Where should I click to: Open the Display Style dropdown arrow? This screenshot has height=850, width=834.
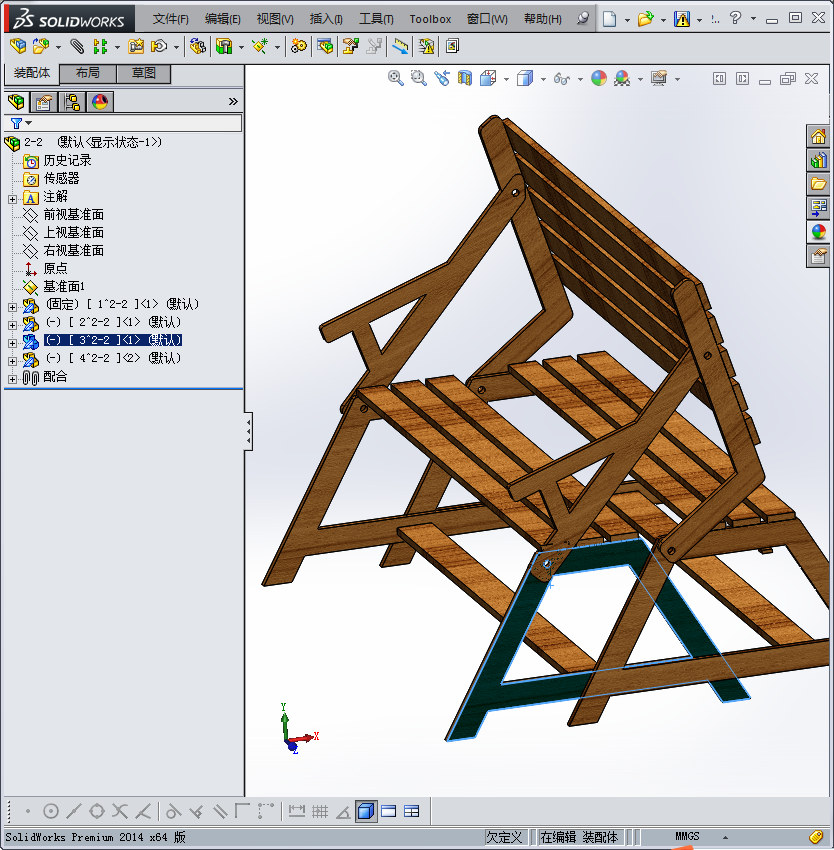543,79
